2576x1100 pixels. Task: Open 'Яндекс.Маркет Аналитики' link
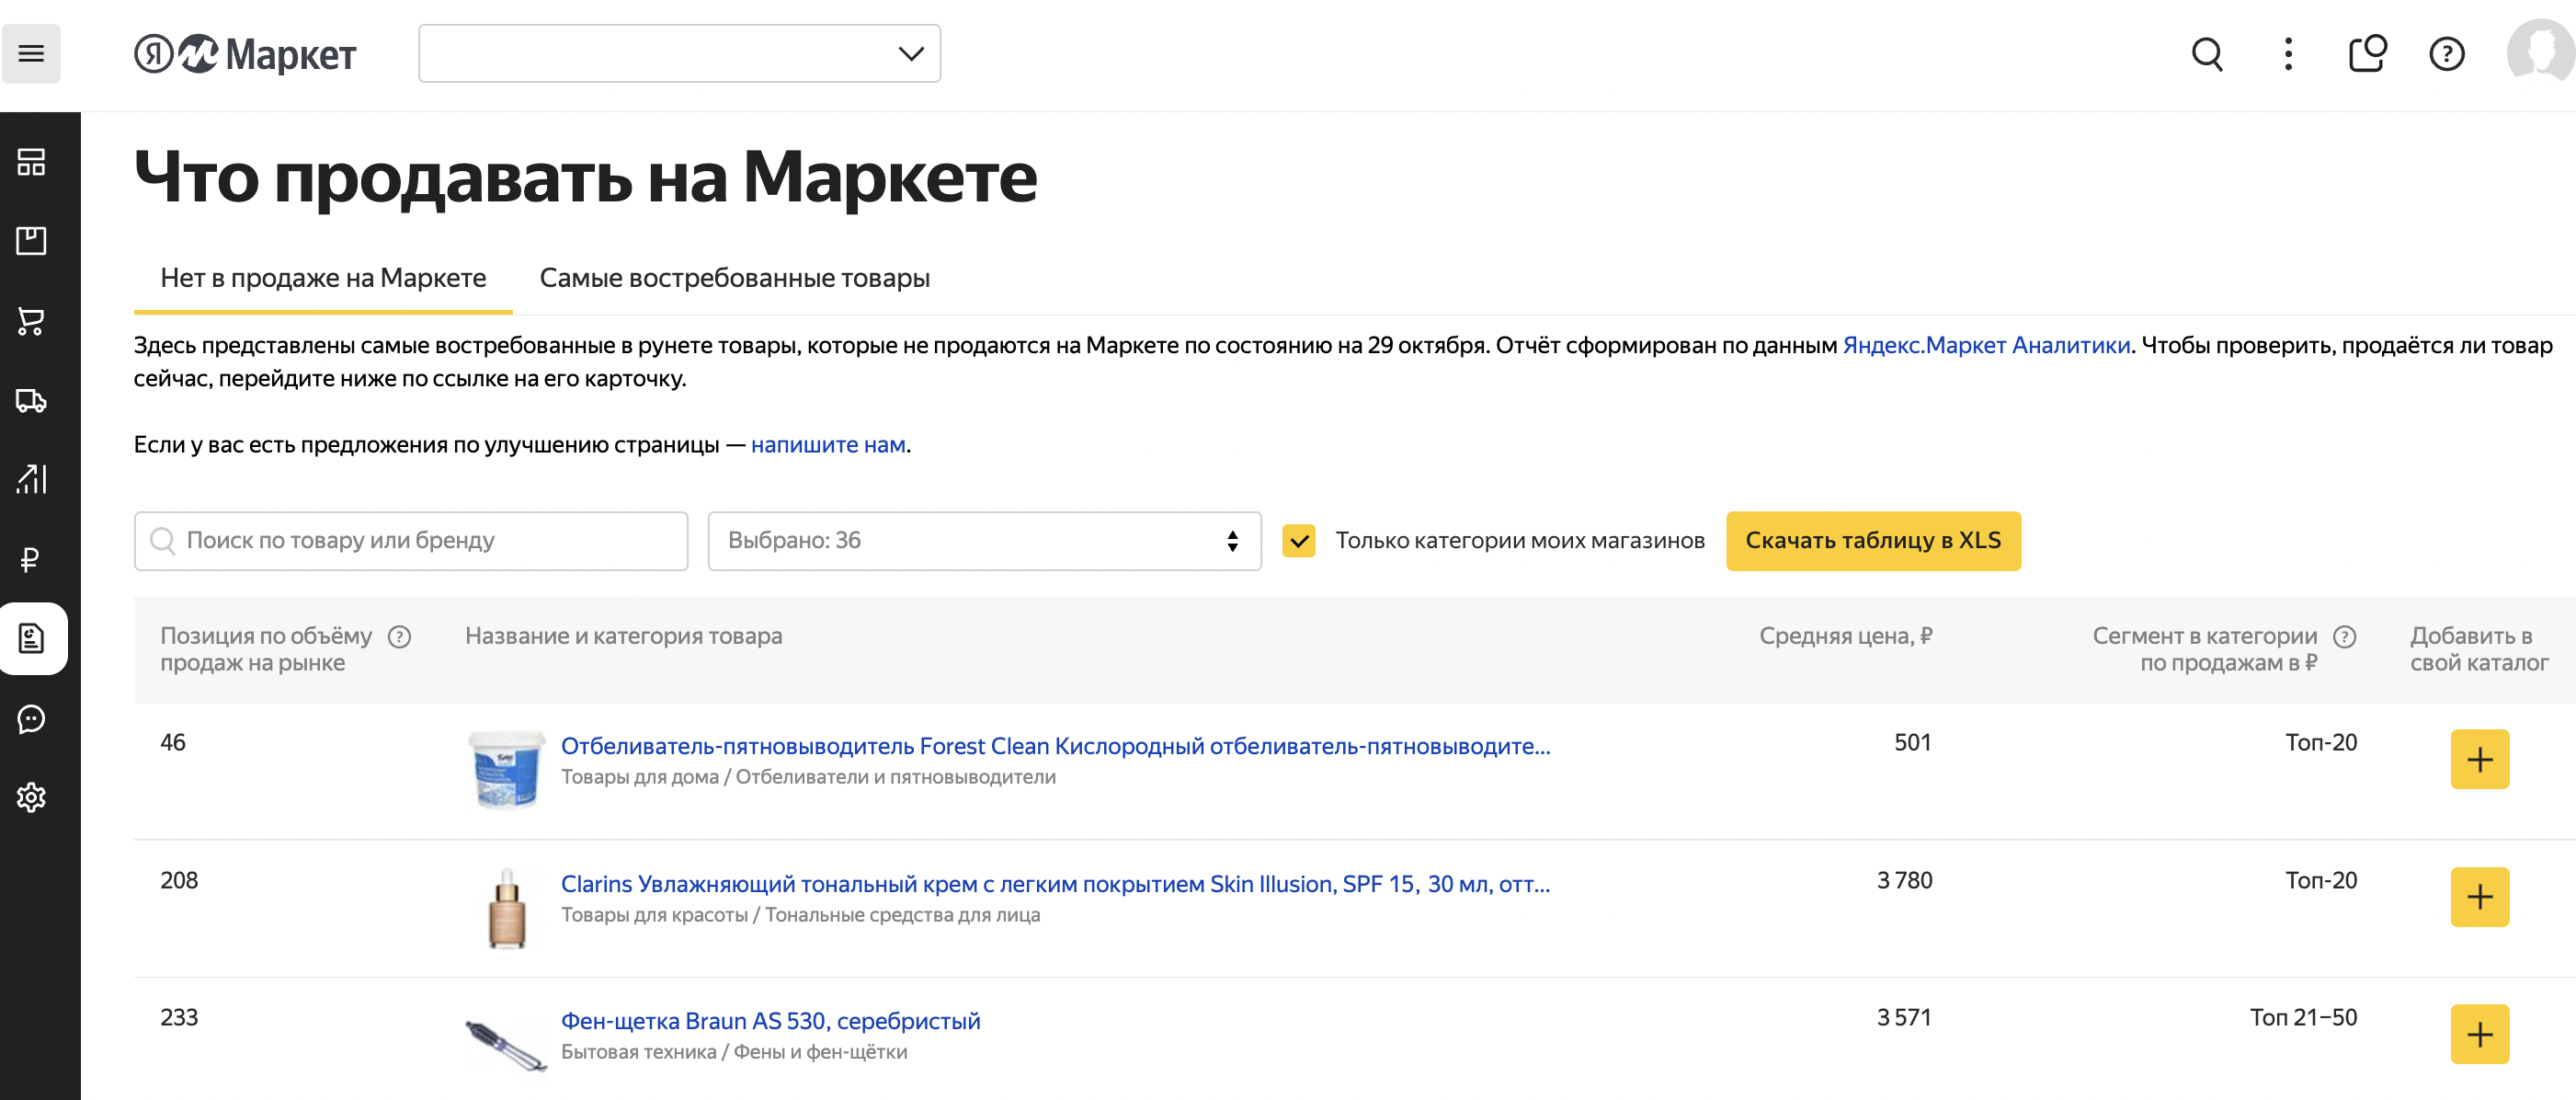[1986, 345]
